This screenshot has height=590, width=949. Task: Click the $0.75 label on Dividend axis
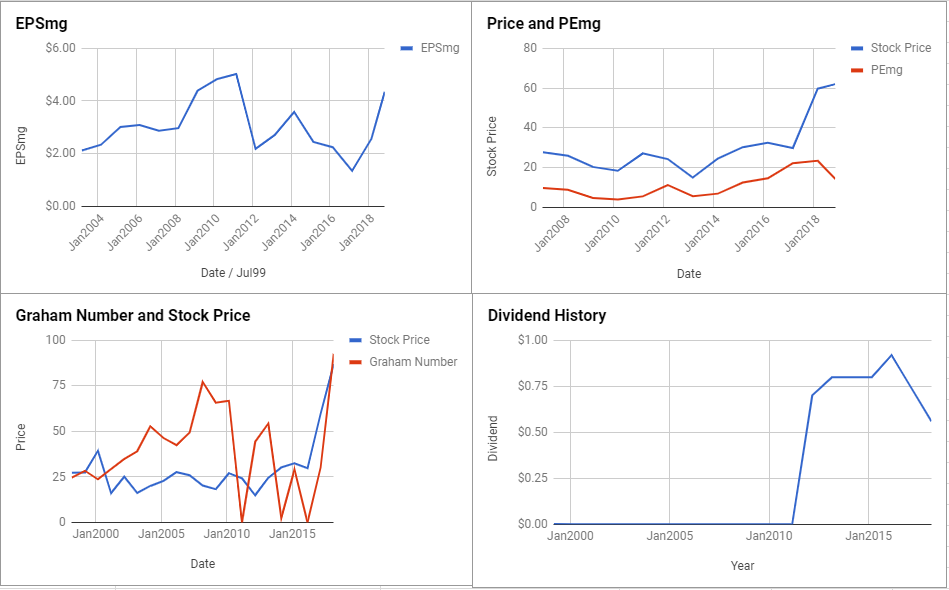[533, 386]
